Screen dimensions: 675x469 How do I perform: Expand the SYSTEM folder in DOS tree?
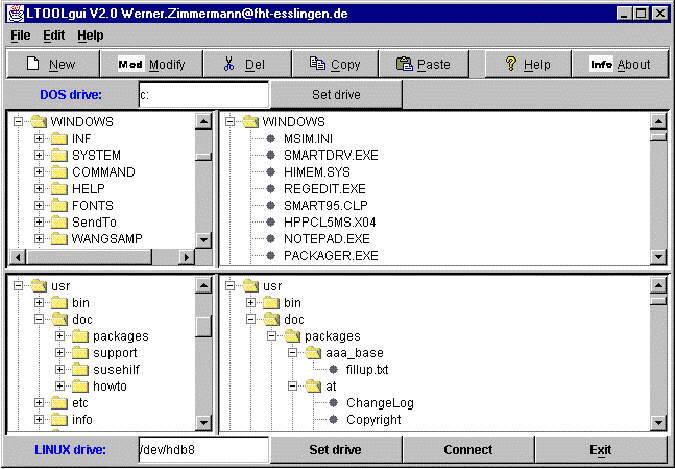coord(39,155)
